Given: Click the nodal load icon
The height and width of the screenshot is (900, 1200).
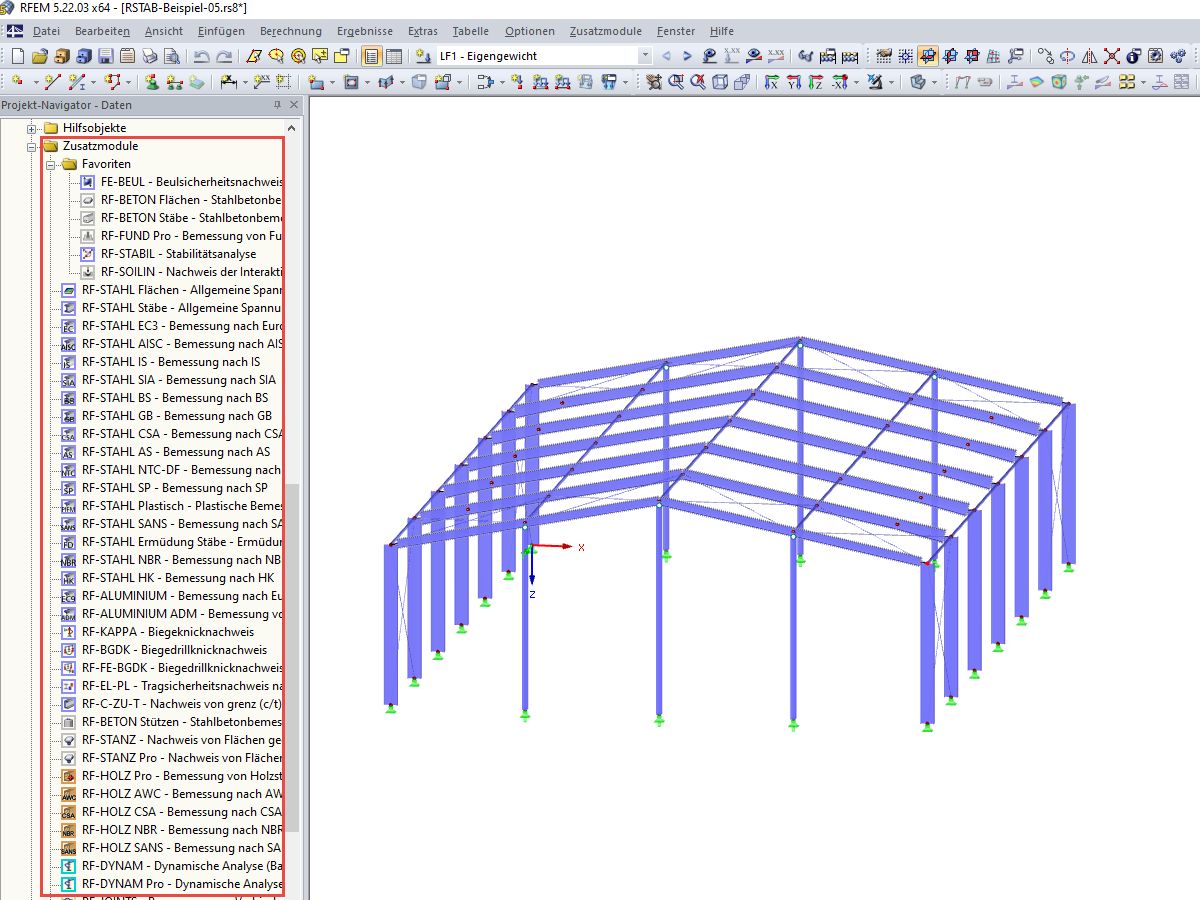Looking at the screenshot, I should coord(516,82).
